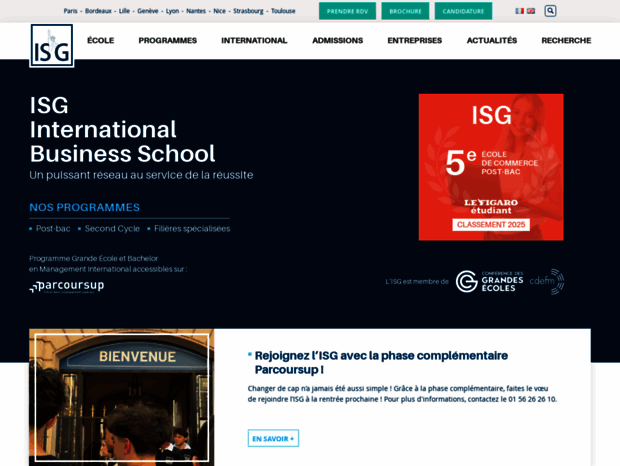Open the Post-bac programmes link
This screenshot has width=620, height=466.
tap(53, 228)
